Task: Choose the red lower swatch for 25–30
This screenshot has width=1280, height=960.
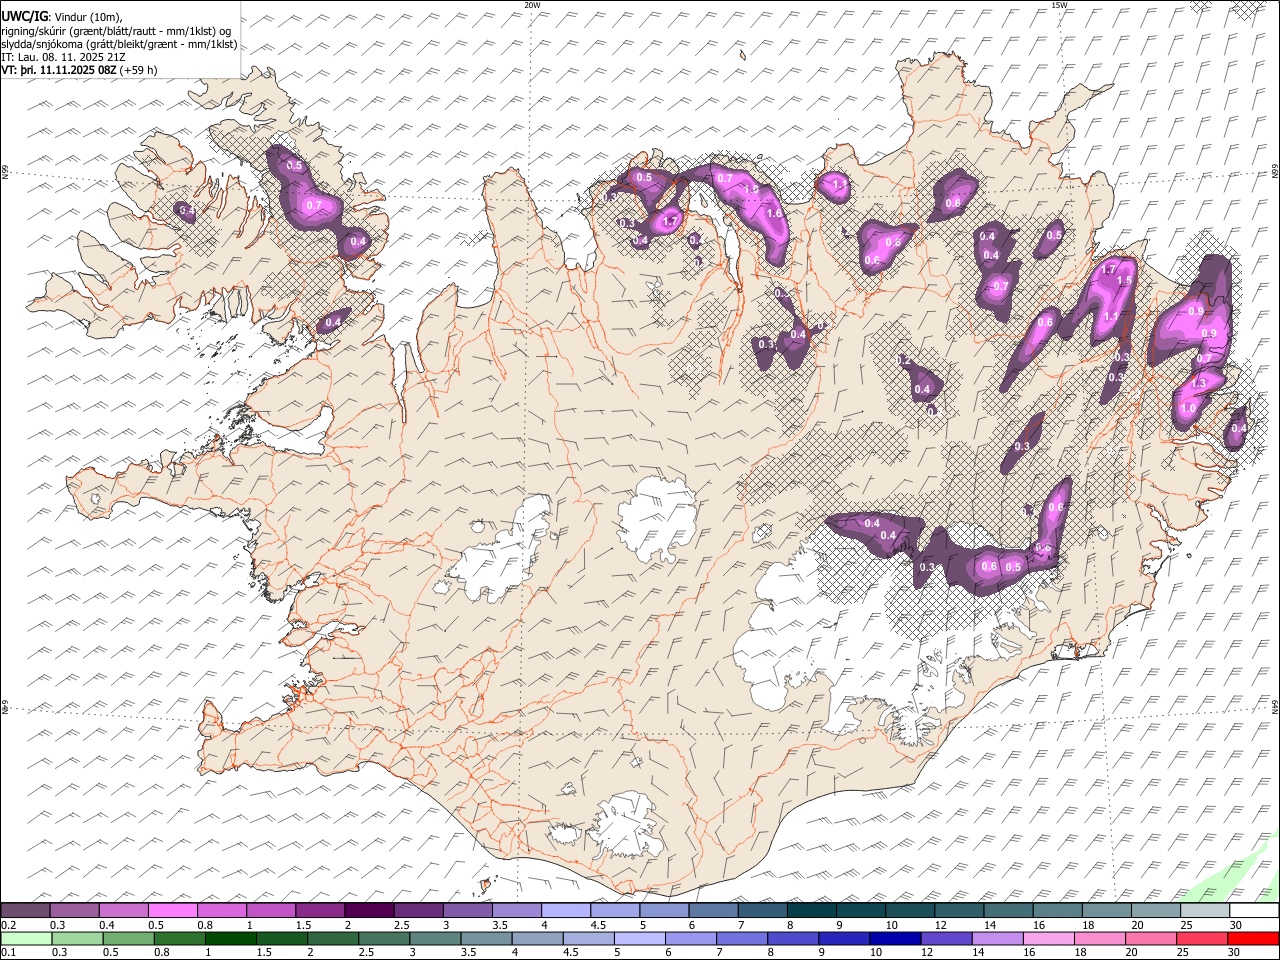Action: coord(1201,938)
